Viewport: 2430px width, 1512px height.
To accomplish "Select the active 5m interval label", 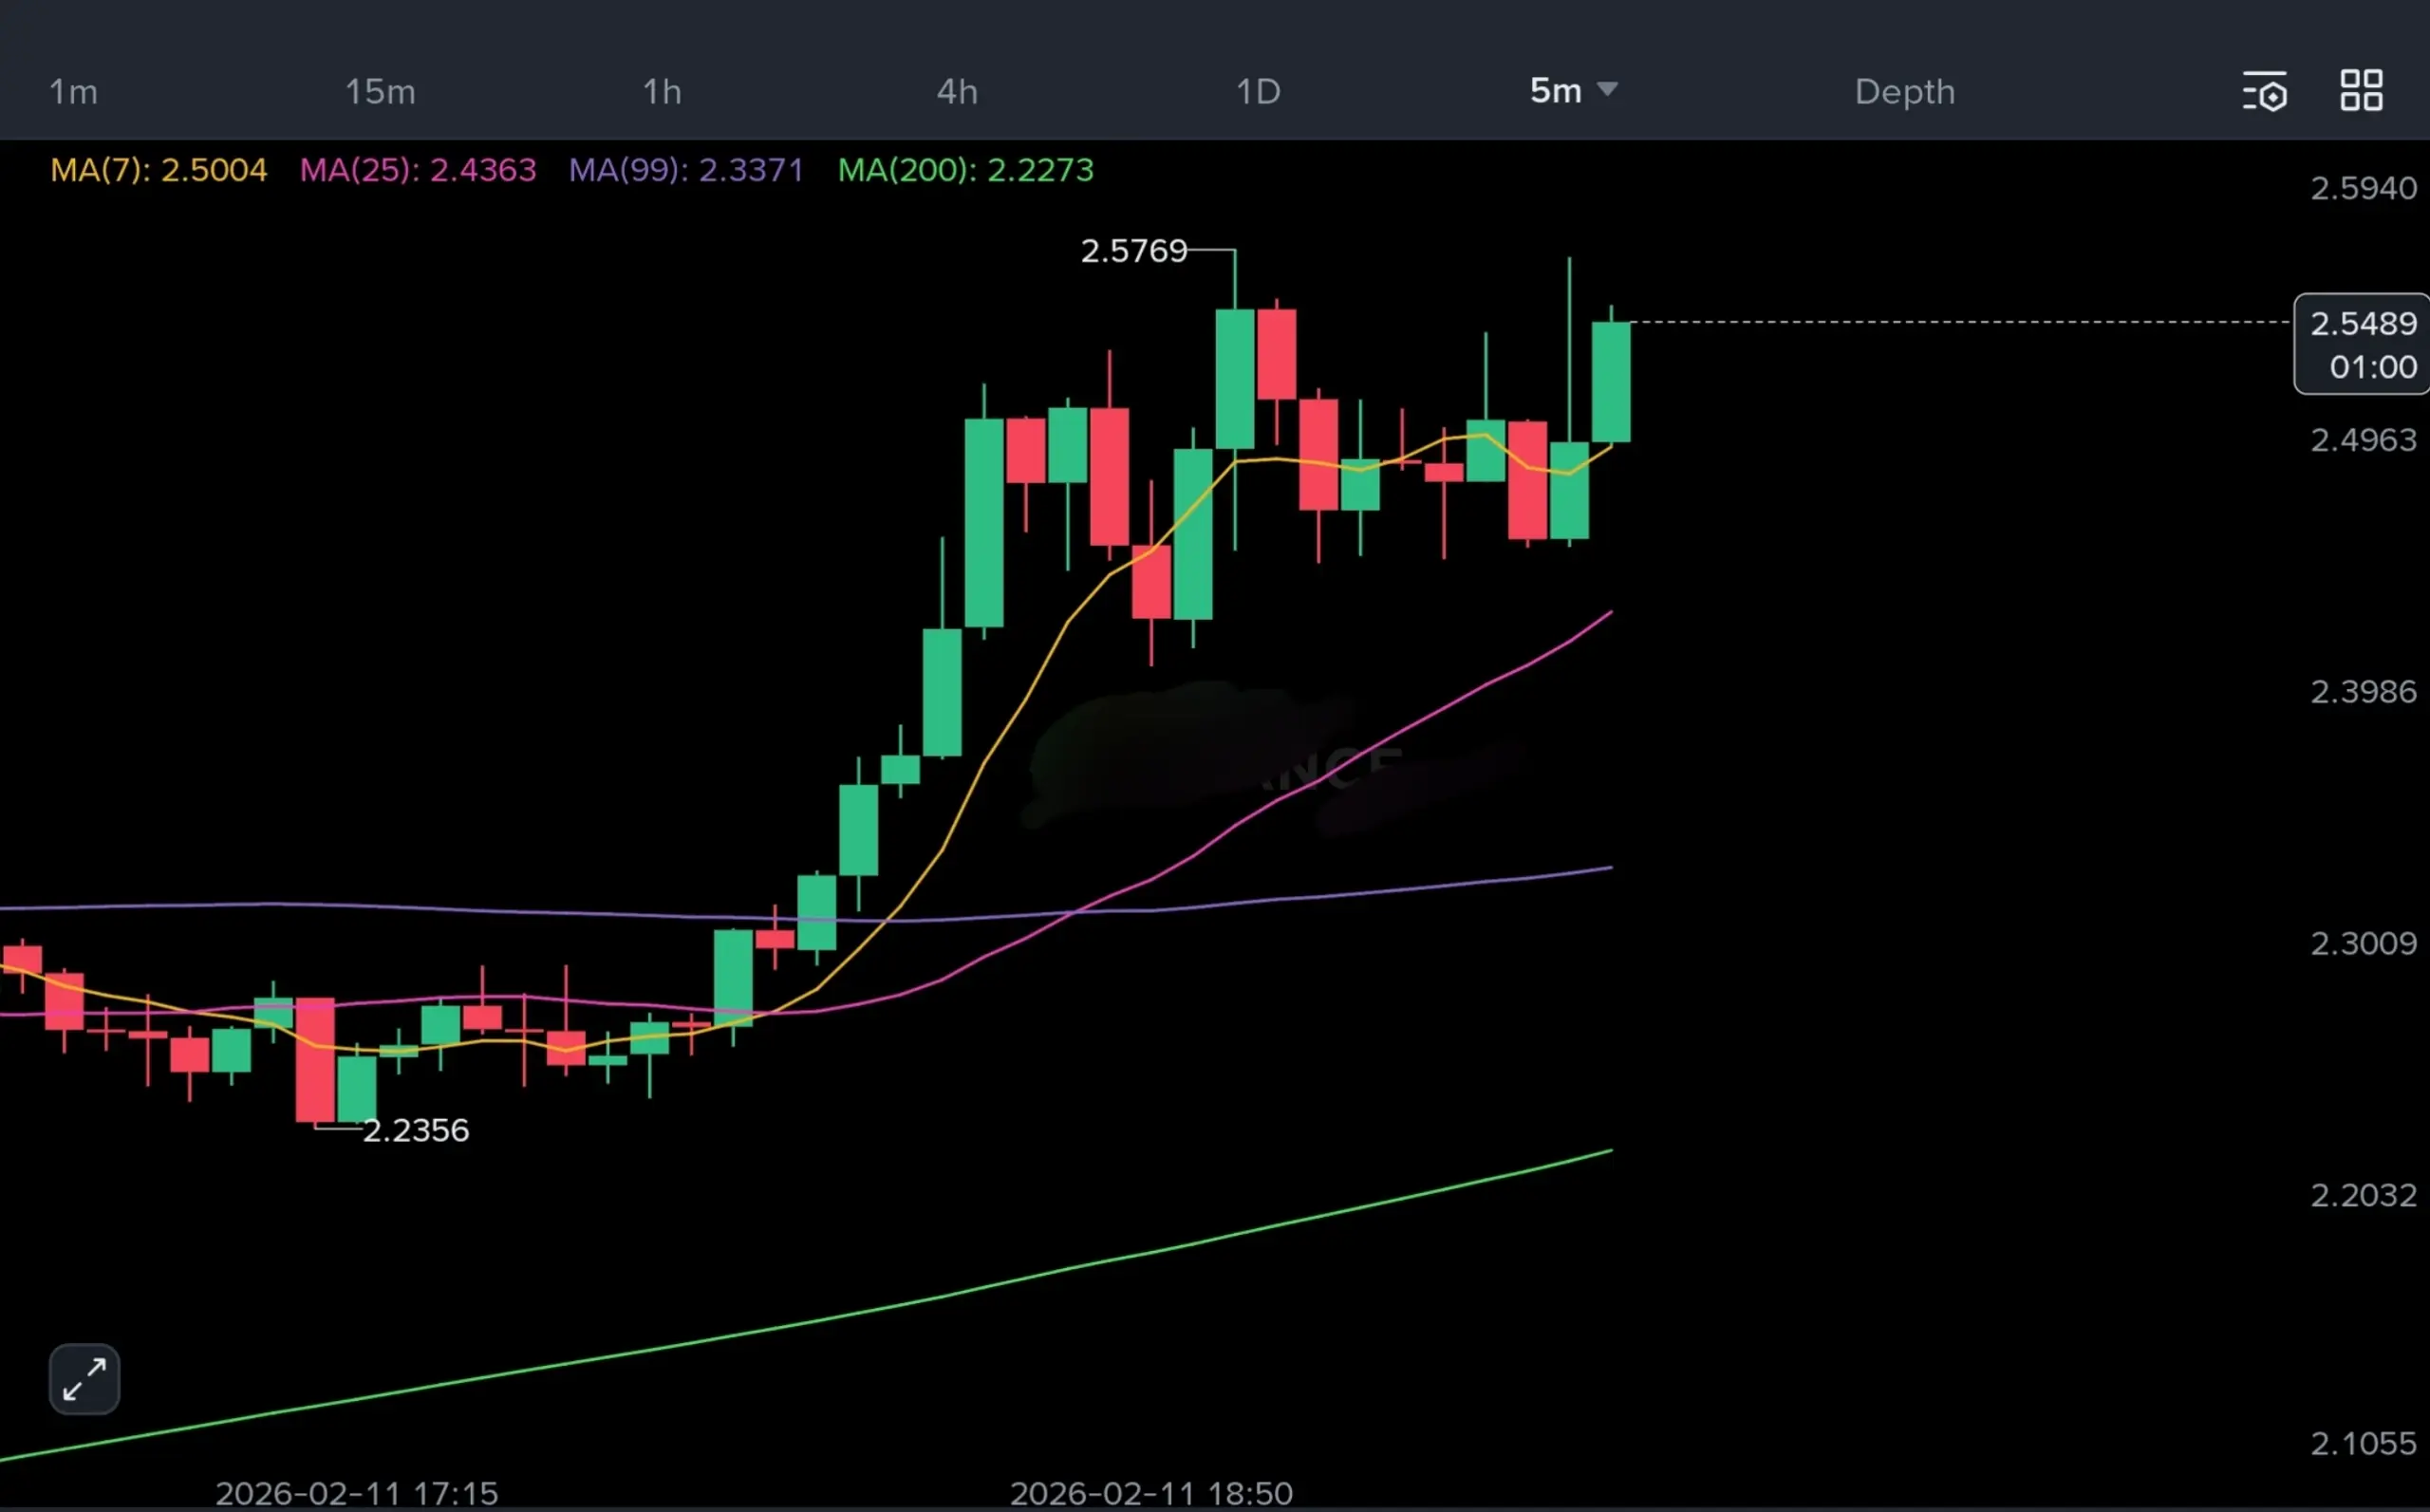I will (1555, 91).
